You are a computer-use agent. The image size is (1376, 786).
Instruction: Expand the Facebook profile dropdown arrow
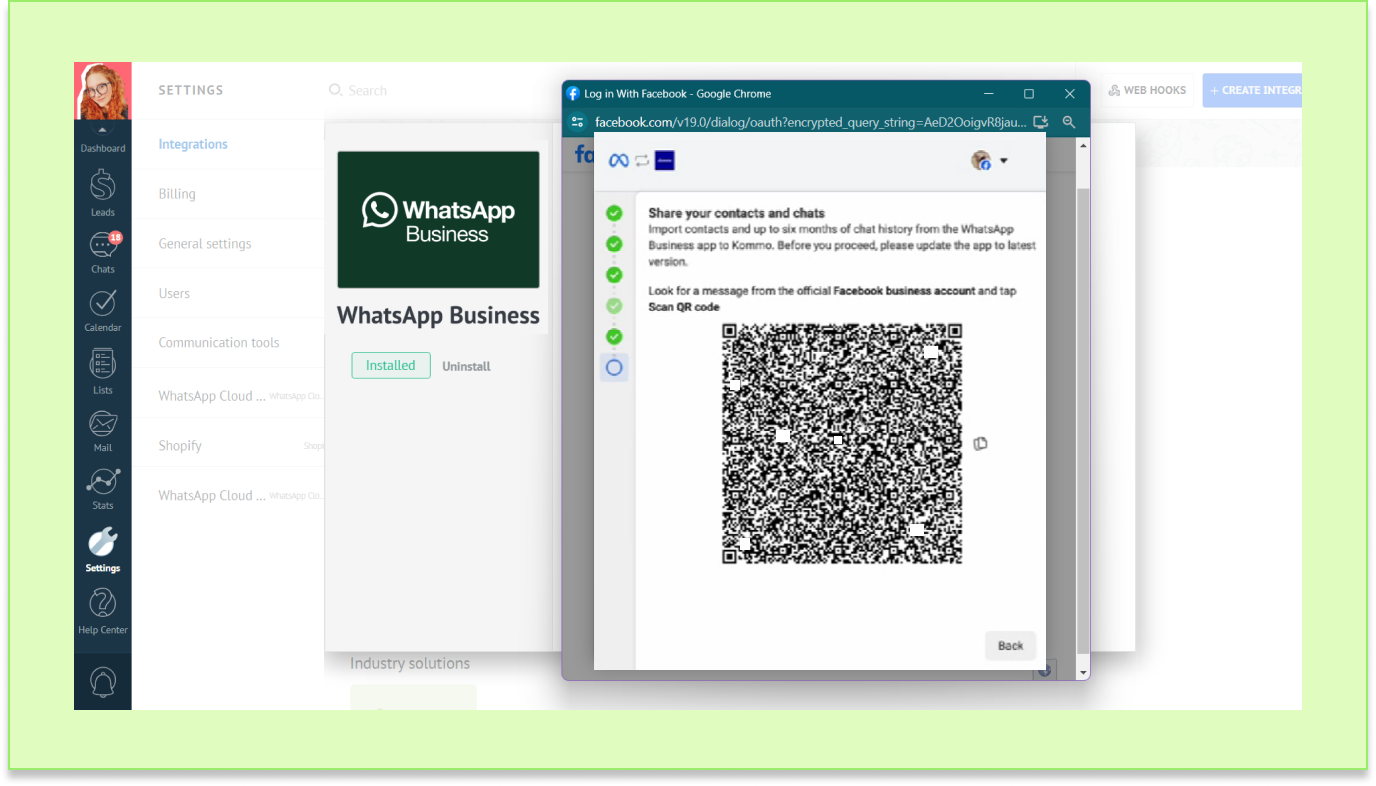tap(1003, 161)
